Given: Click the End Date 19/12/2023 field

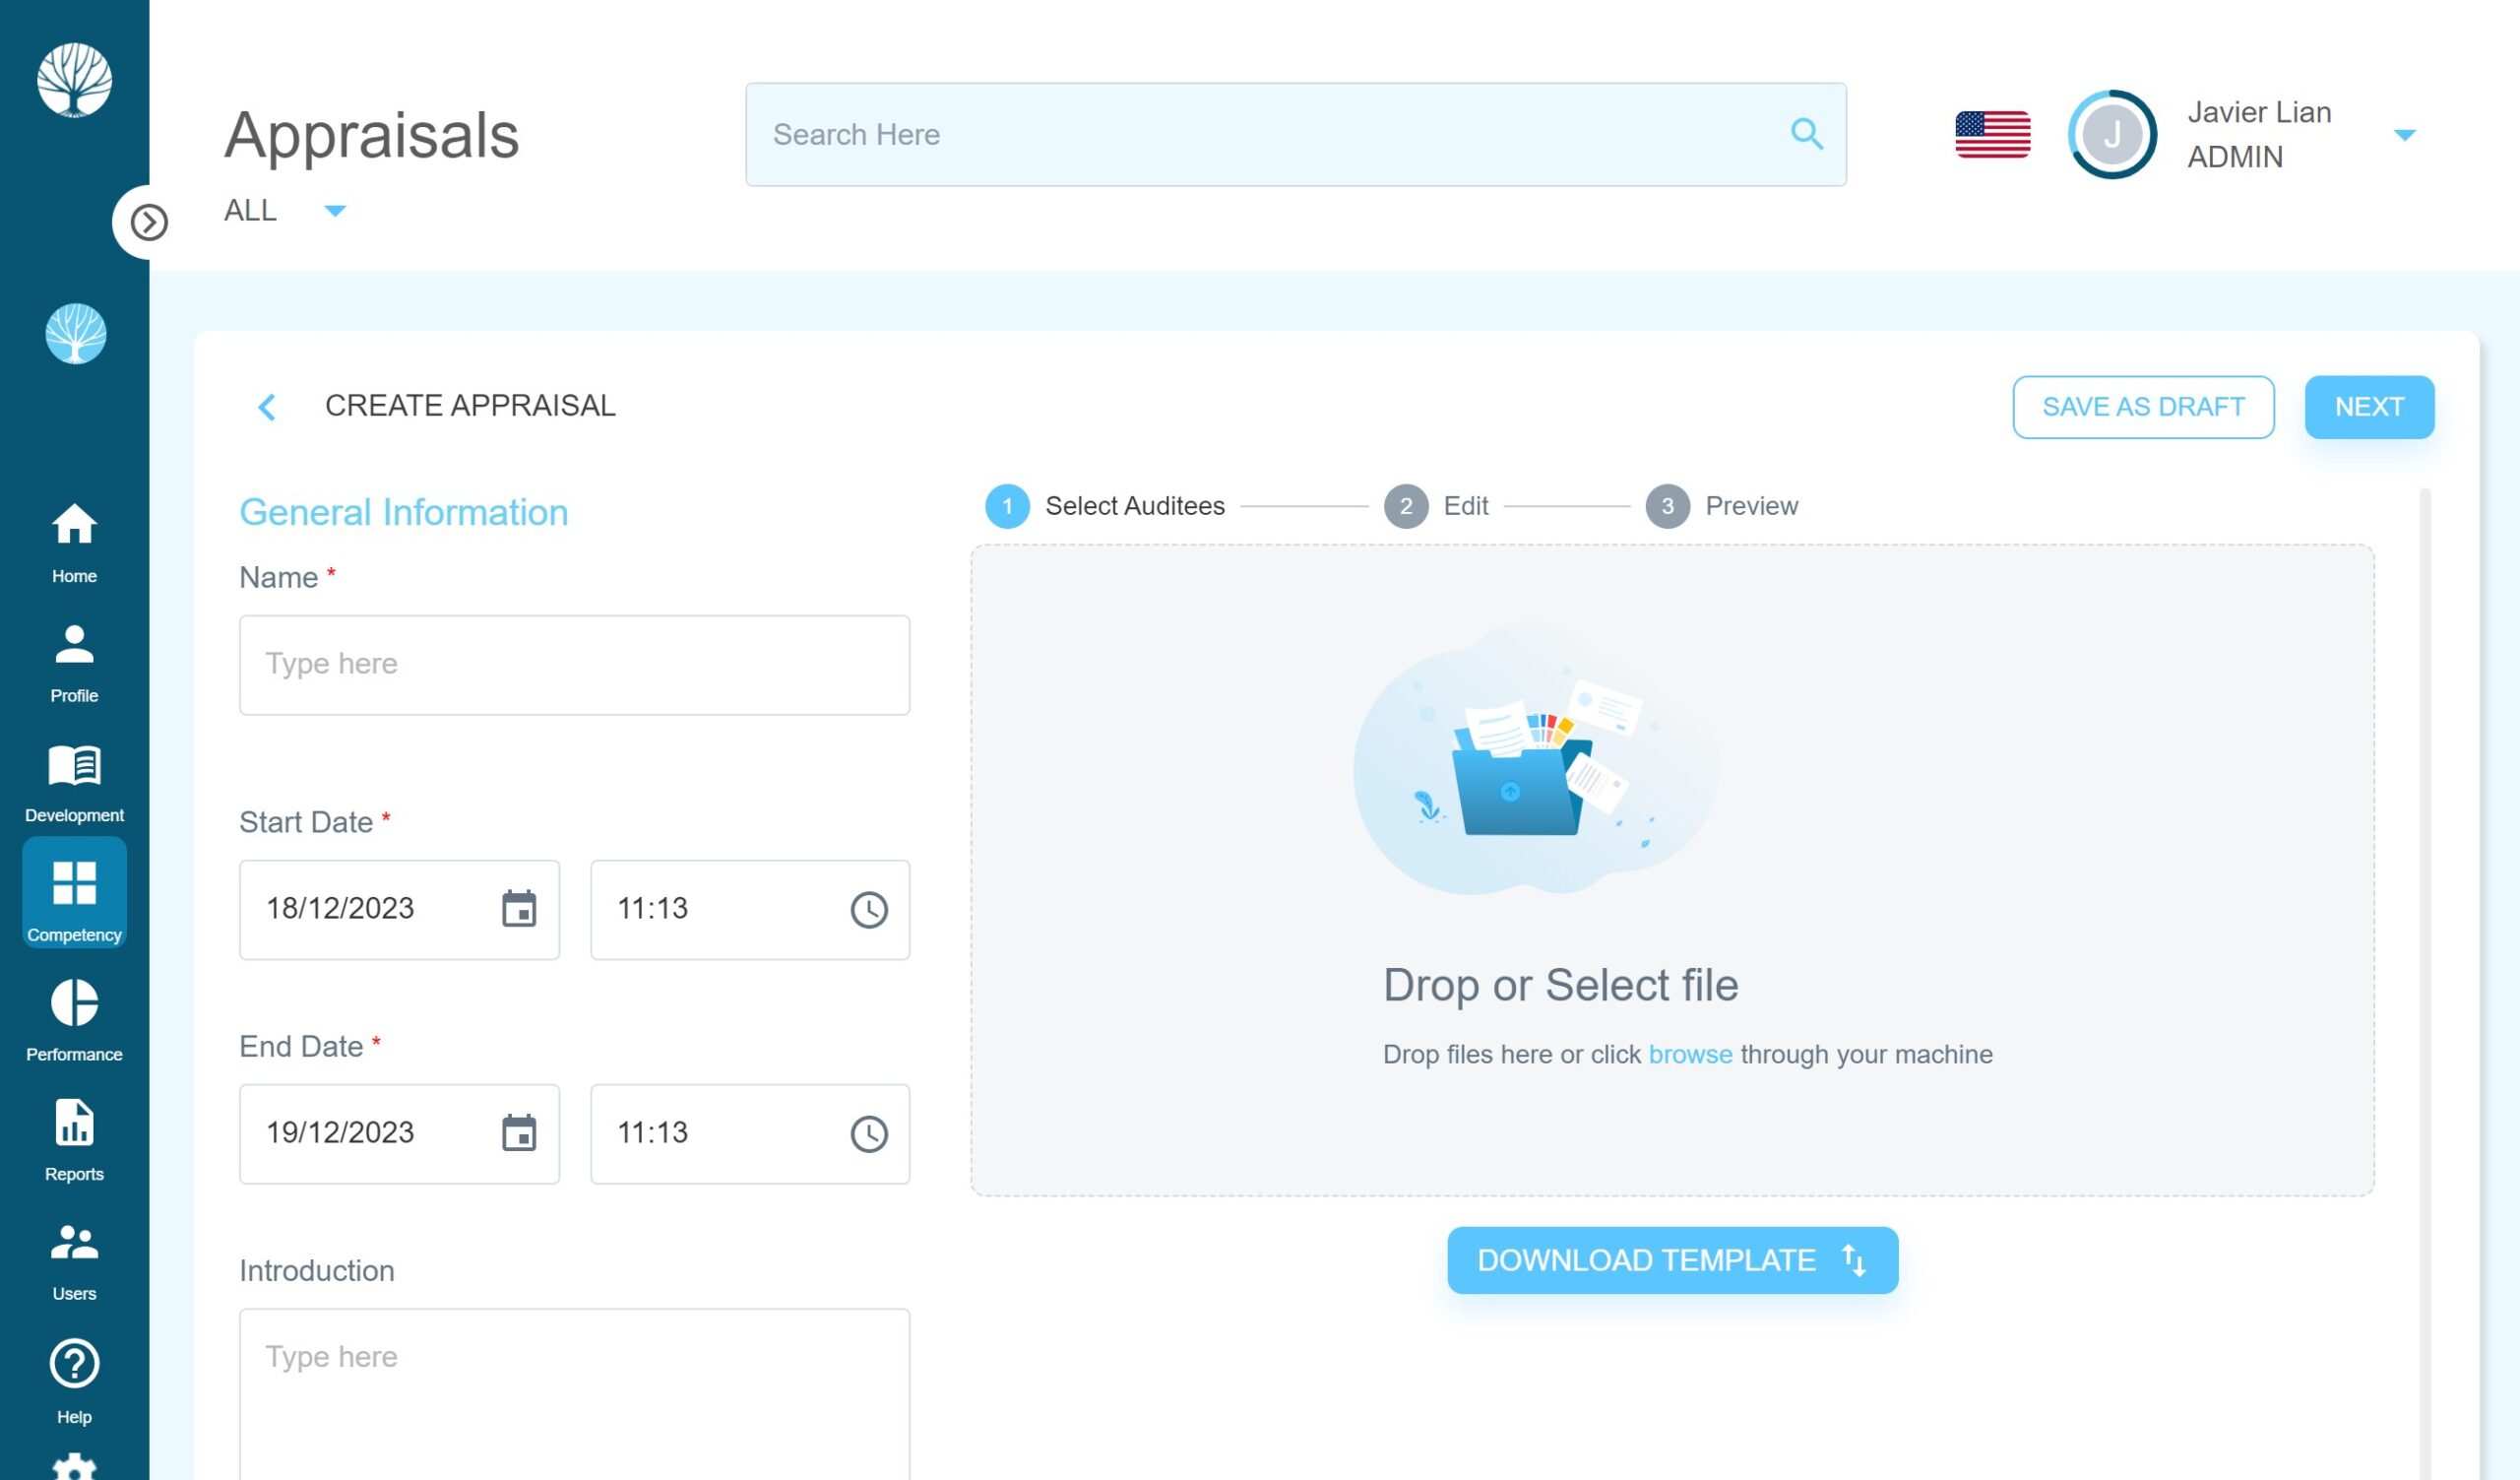Looking at the screenshot, I should (x=399, y=1133).
